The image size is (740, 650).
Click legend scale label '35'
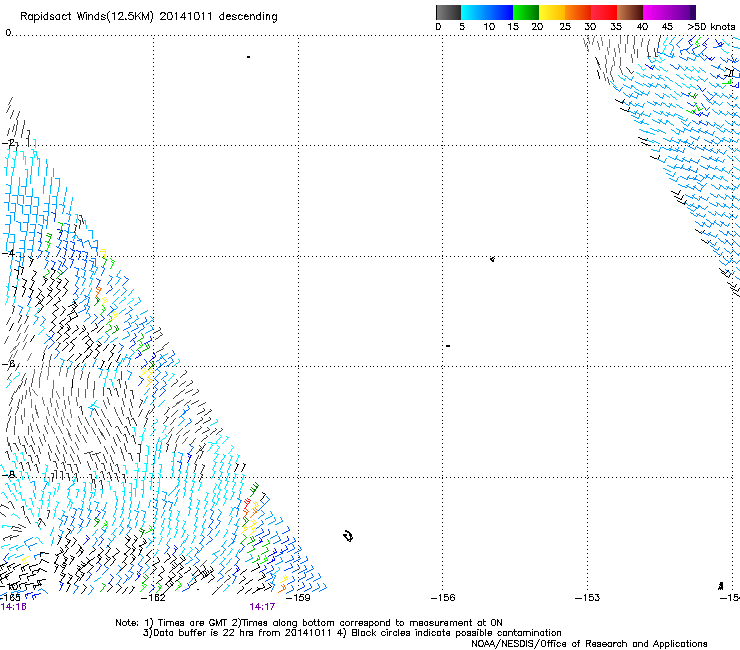[616, 27]
